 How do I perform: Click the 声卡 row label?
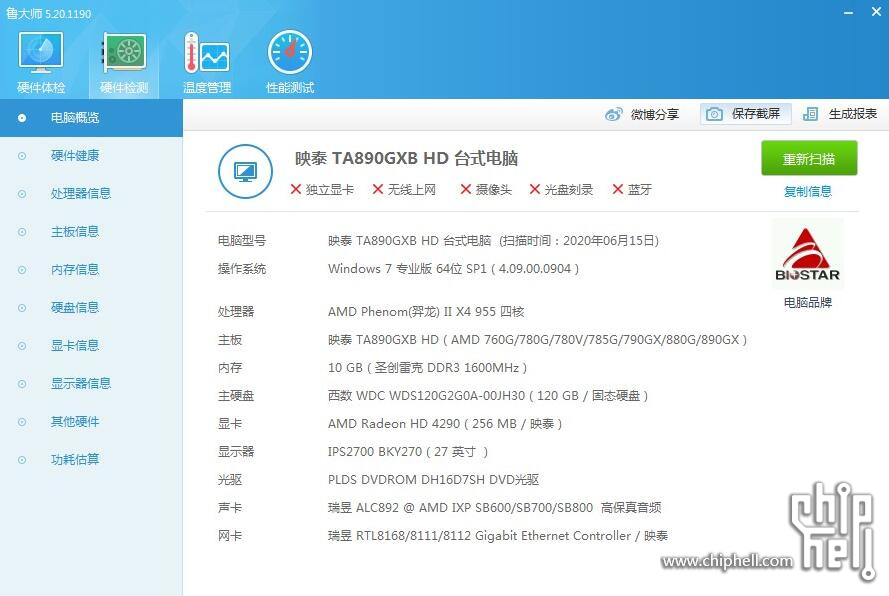[230, 508]
